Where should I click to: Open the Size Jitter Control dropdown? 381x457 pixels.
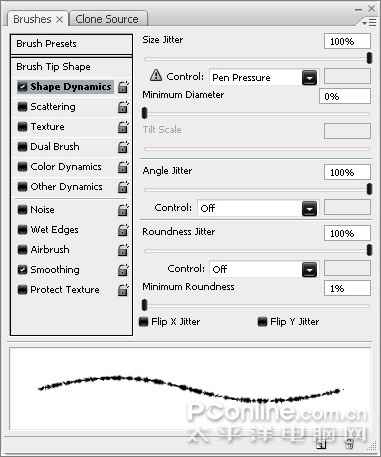(x=309, y=78)
